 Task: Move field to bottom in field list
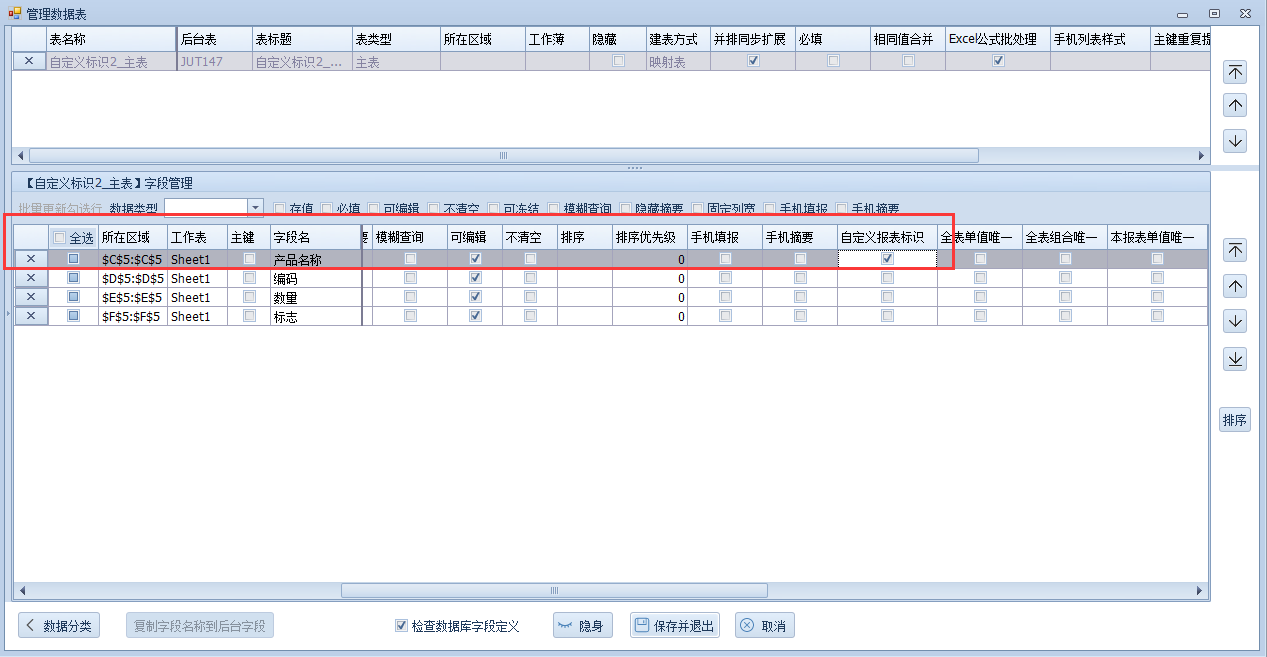(1235, 359)
